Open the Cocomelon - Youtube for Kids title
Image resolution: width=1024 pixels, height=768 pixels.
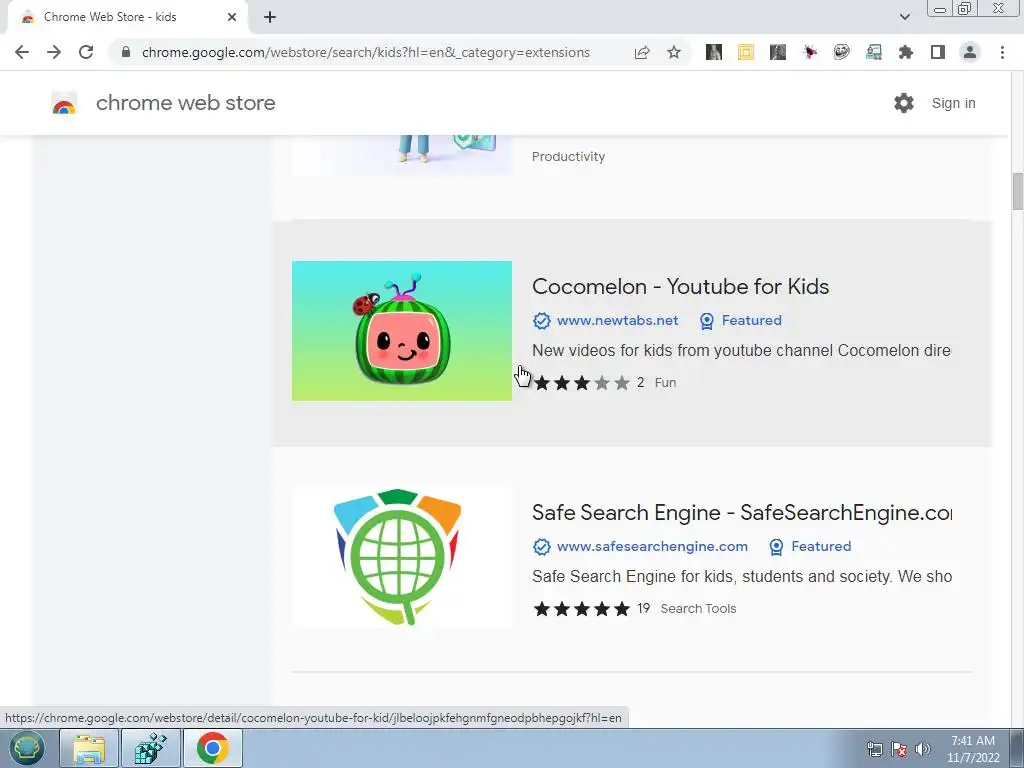(x=680, y=287)
